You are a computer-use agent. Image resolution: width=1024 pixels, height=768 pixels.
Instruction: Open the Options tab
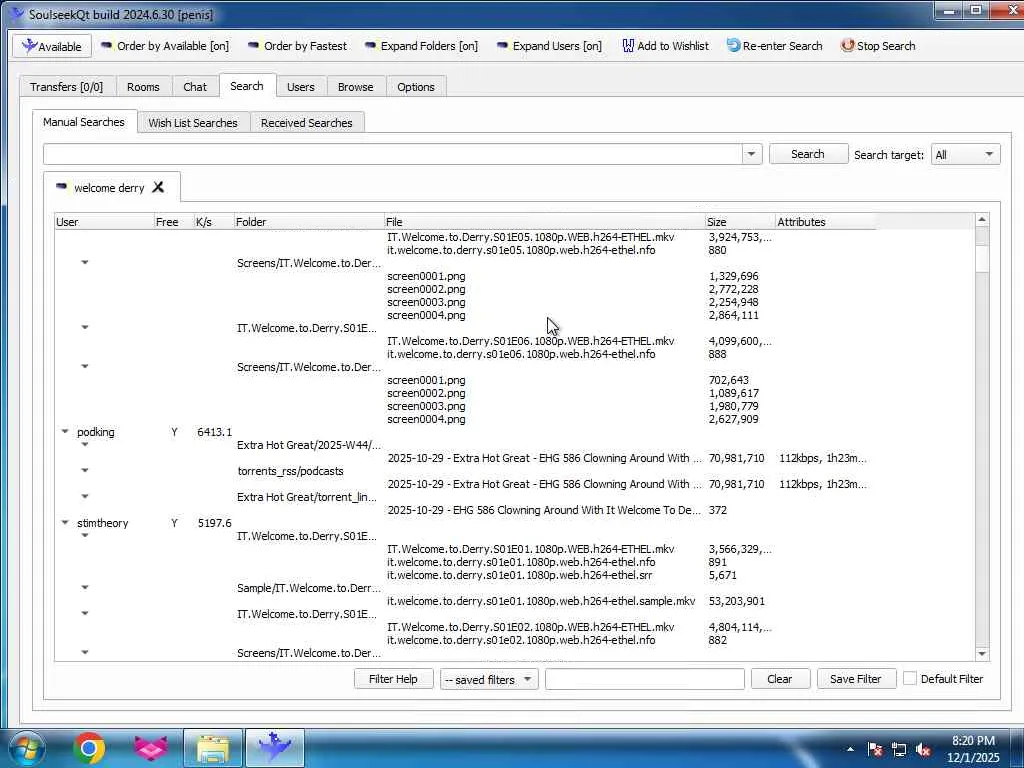pos(415,87)
